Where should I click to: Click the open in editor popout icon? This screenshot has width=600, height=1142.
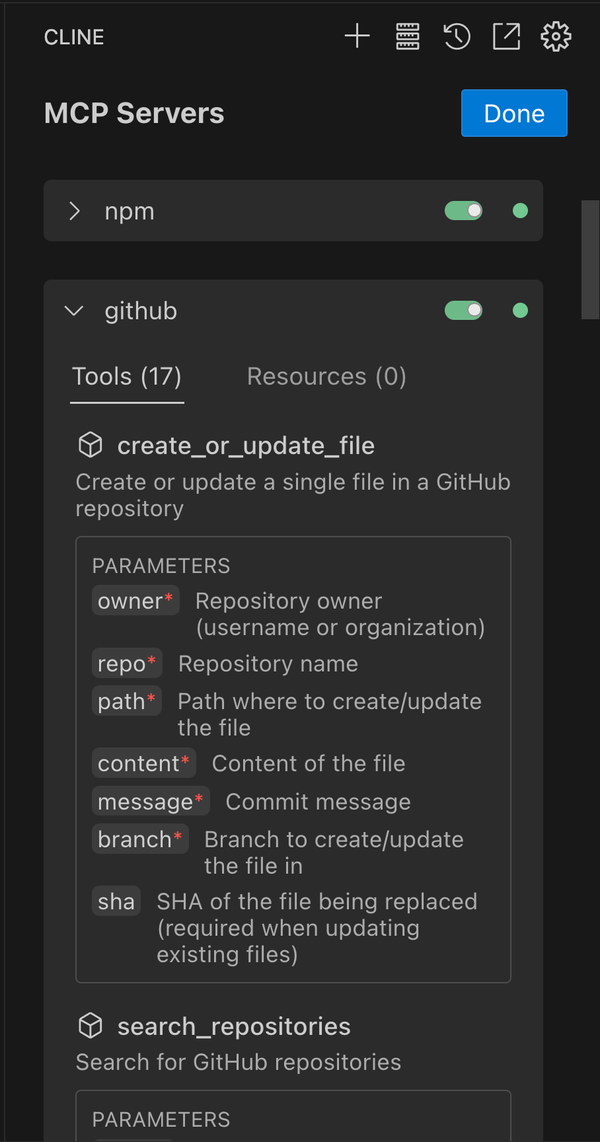coord(506,37)
